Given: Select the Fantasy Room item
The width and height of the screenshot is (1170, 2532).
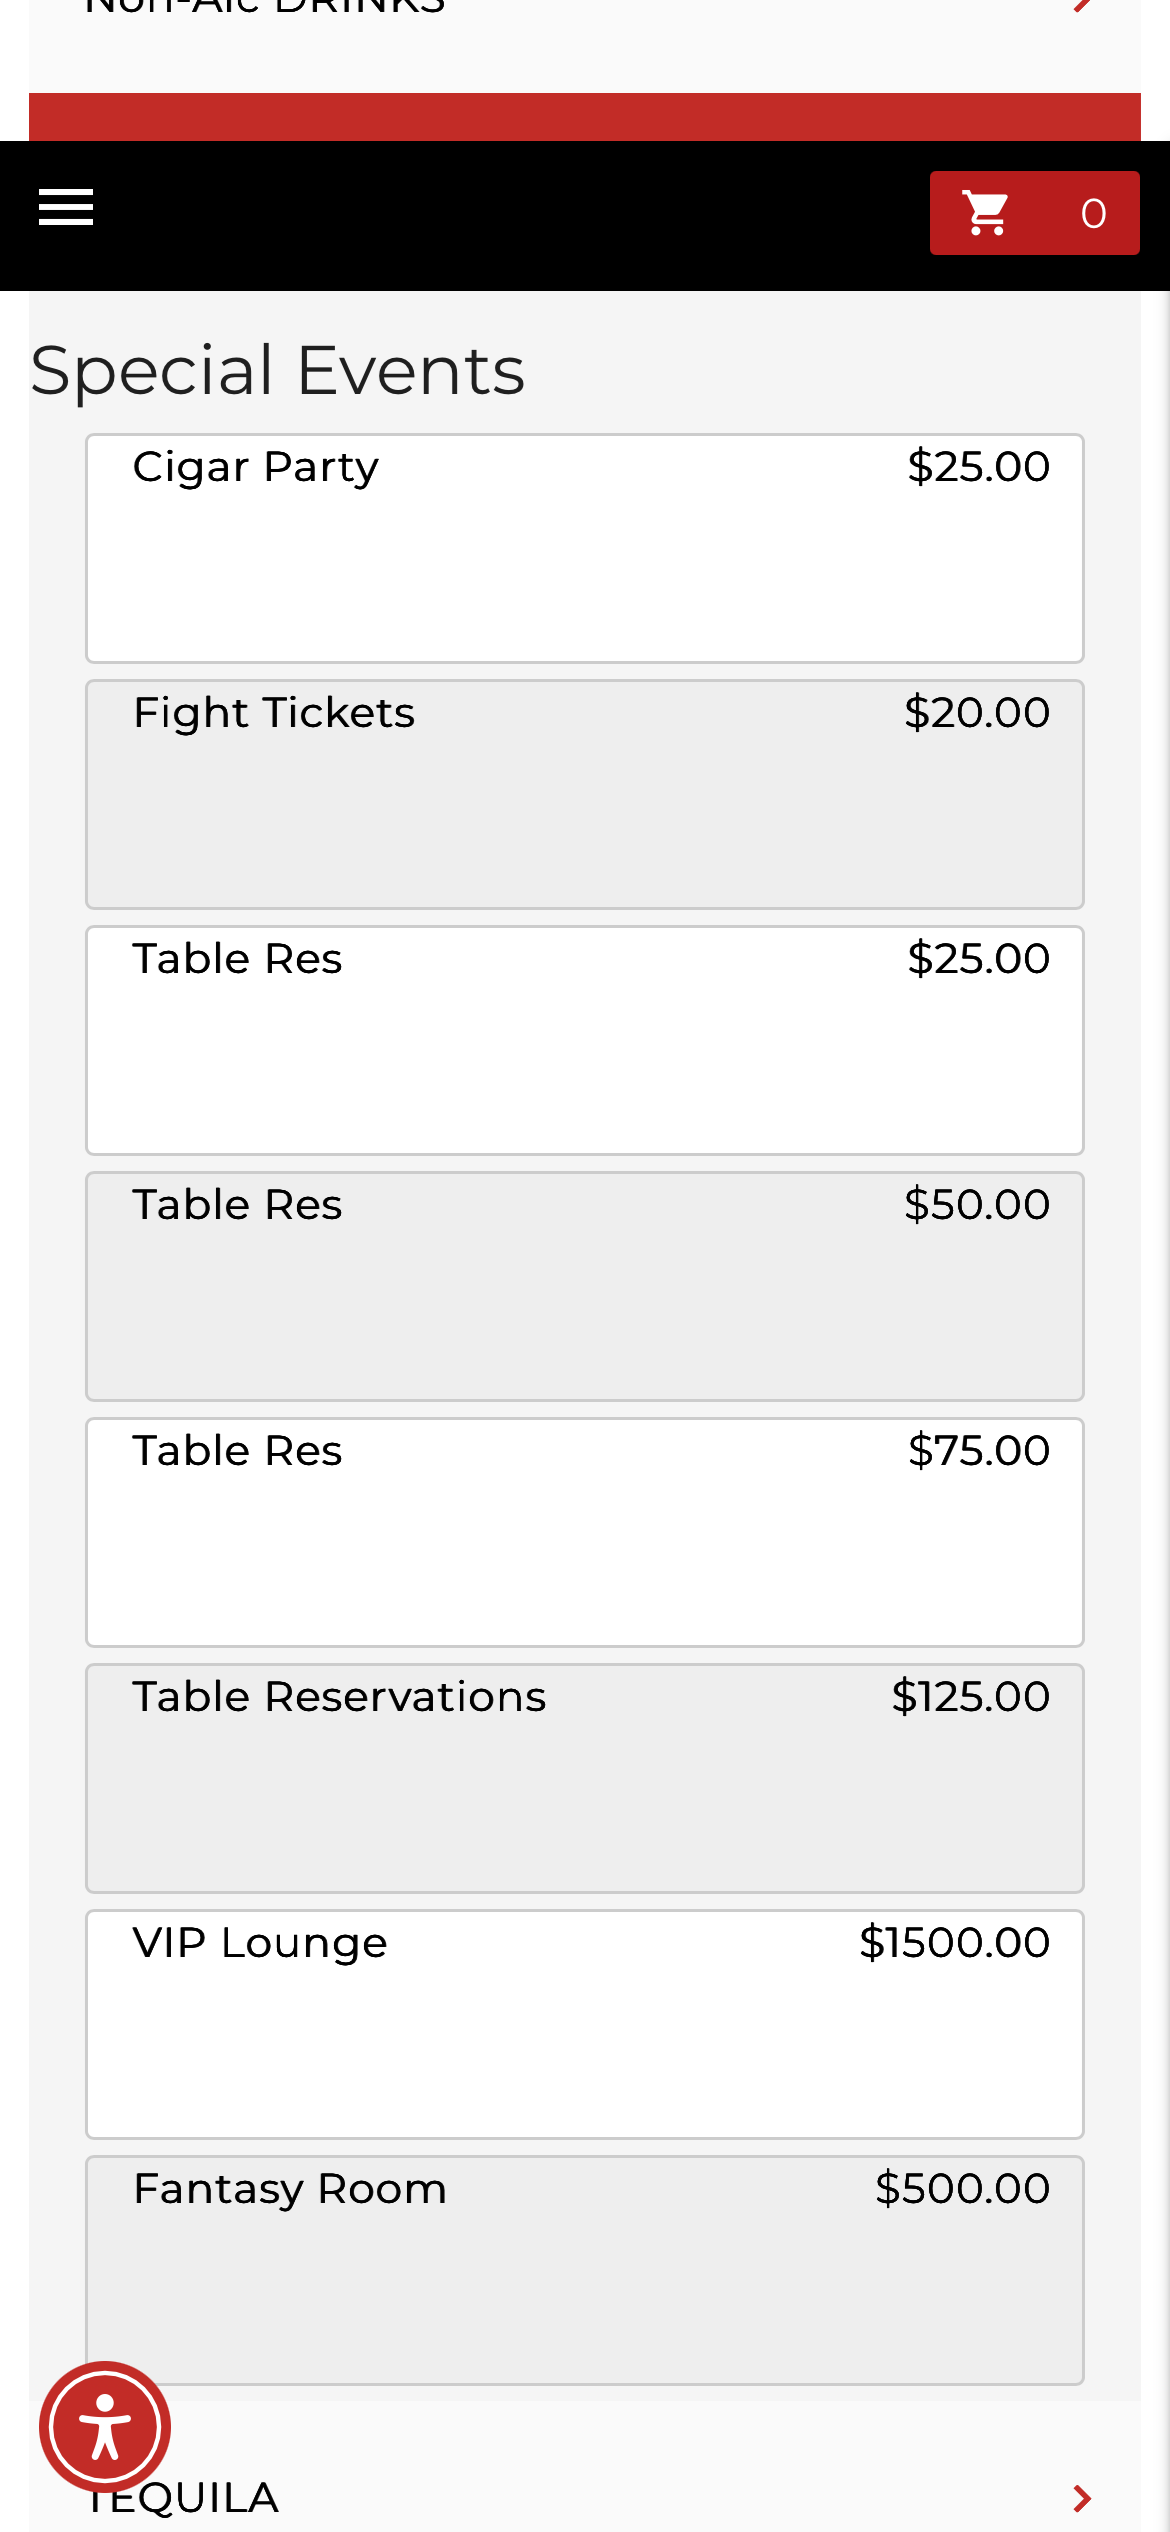Looking at the screenshot, I should point(584,2270).
